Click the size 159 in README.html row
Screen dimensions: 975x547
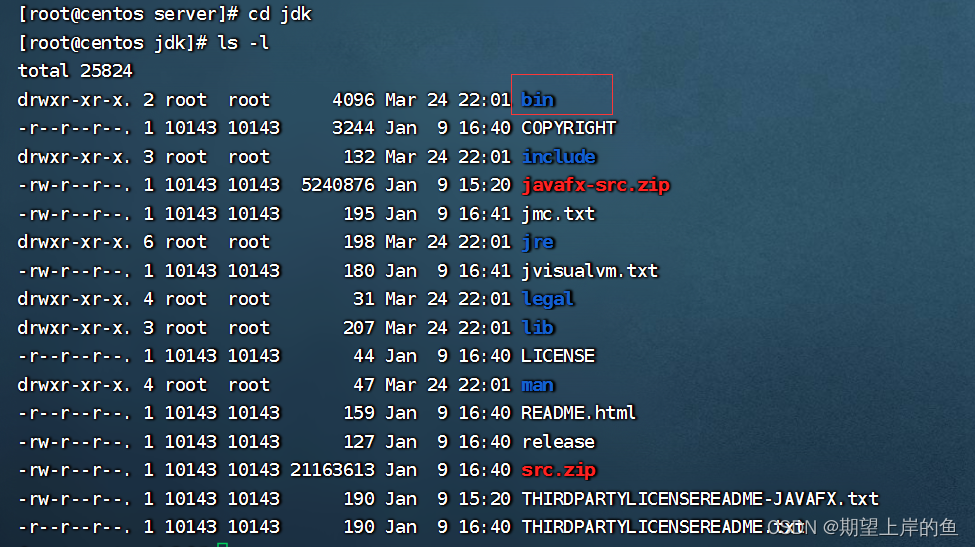(x=359, y=413)
